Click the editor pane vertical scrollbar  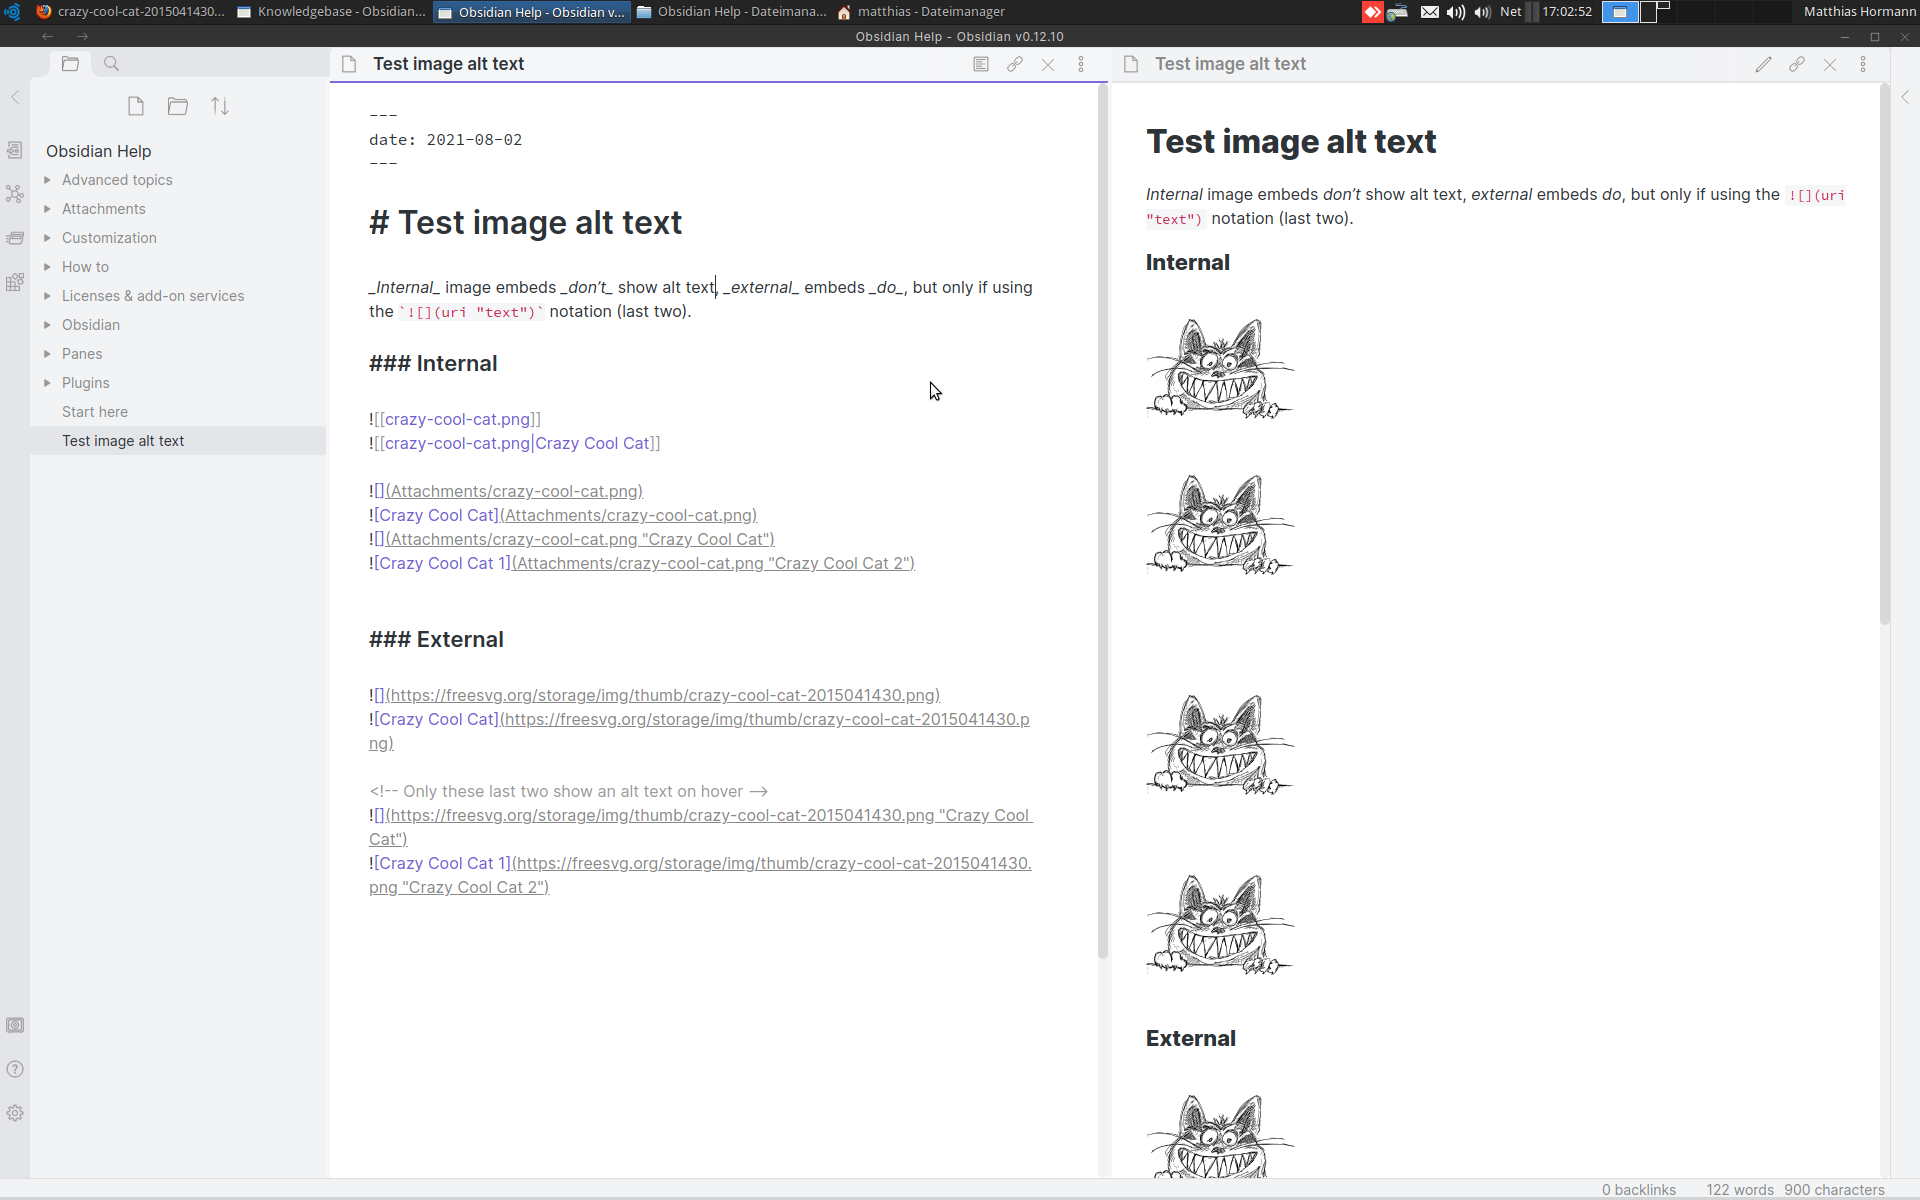pos(1103,520)
